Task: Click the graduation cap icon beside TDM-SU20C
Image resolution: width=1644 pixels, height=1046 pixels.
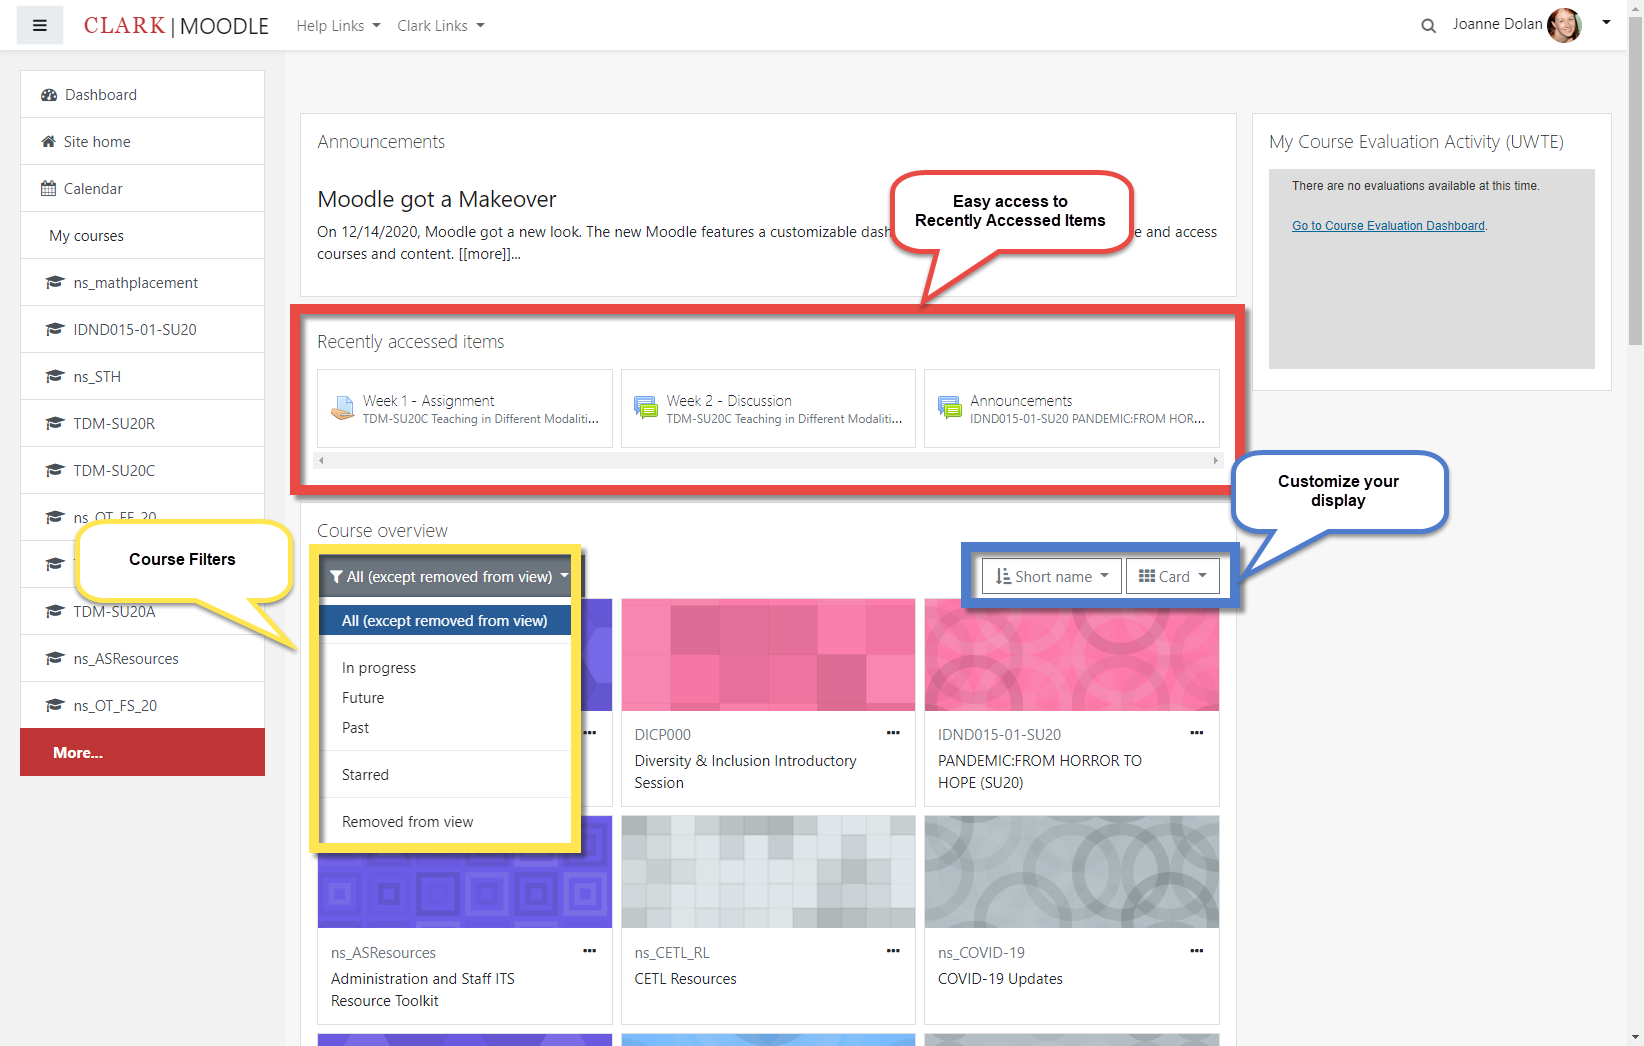Action: click(x=55, y=471)
